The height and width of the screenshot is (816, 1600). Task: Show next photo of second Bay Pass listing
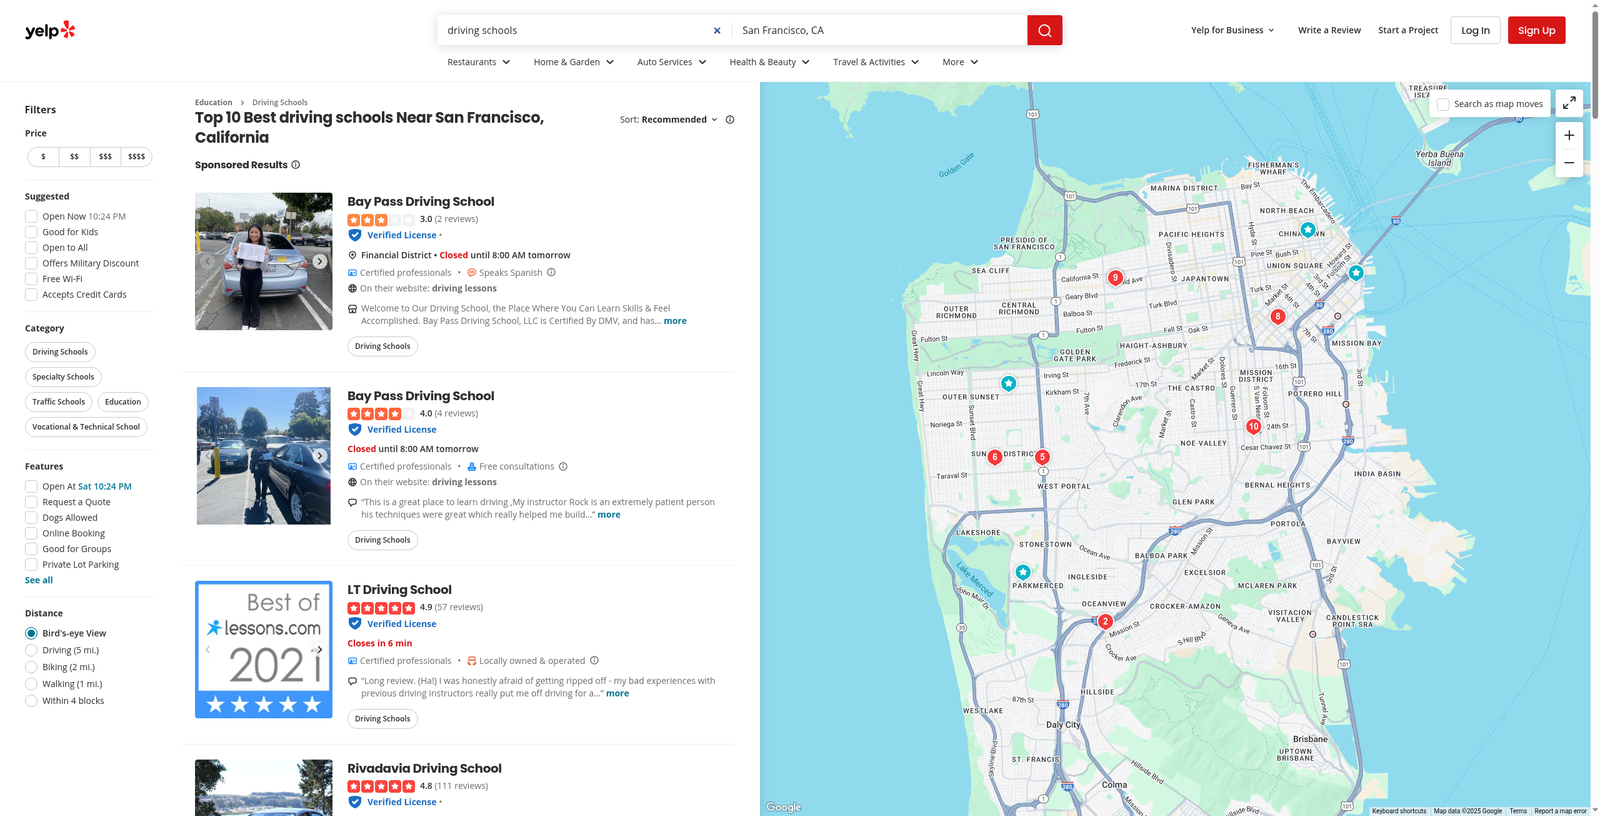(320, 456)
